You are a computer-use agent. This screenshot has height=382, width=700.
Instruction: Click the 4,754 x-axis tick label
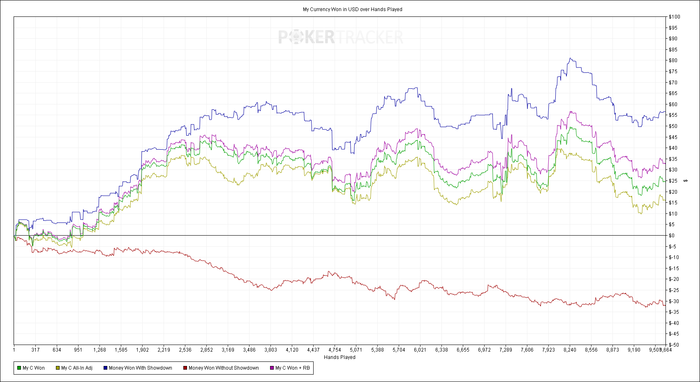tap(334, 350)
